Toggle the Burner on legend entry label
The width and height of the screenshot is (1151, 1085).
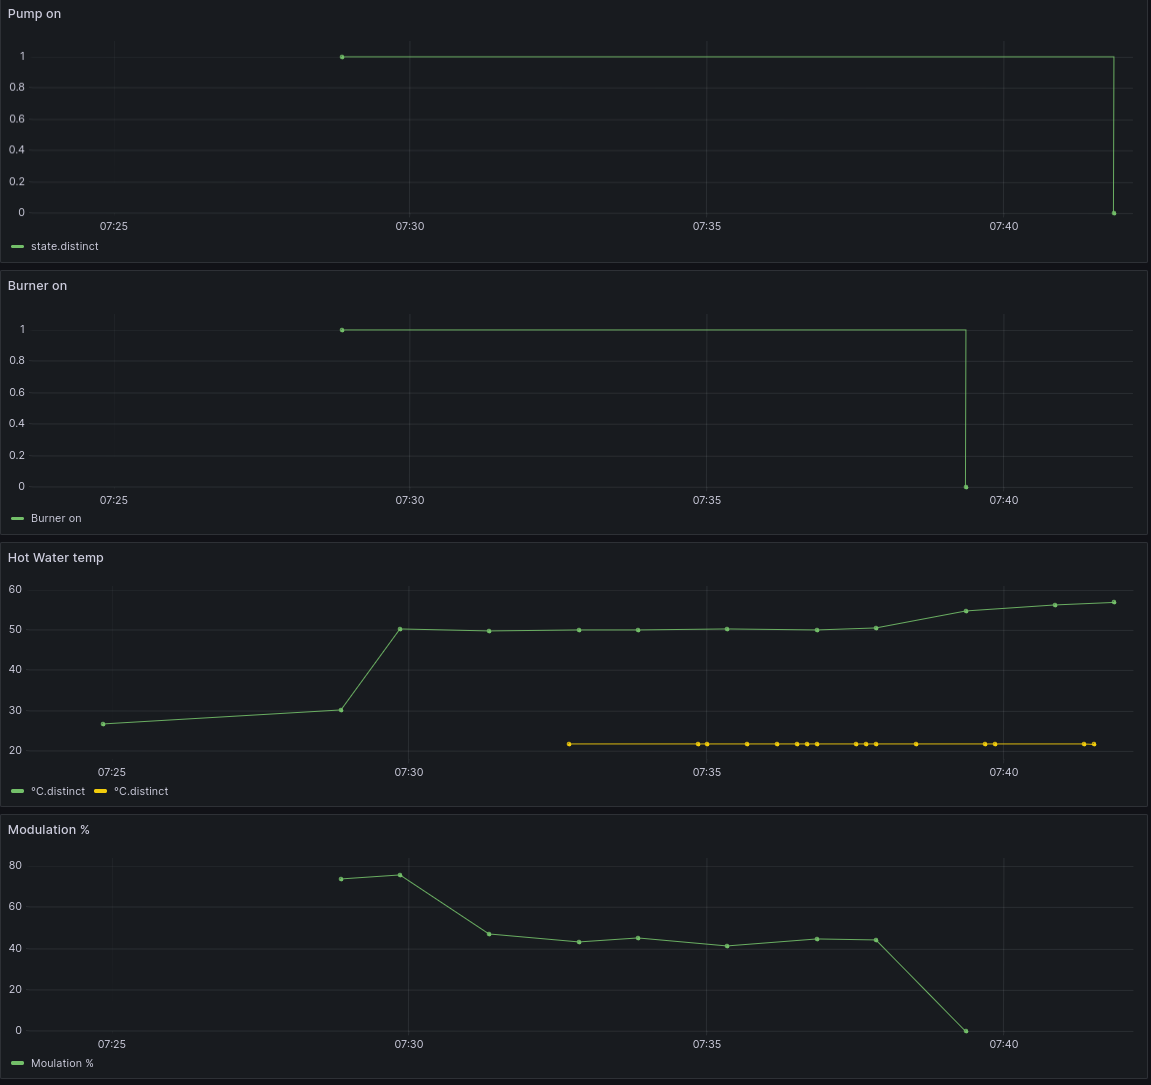pos(56,518)
